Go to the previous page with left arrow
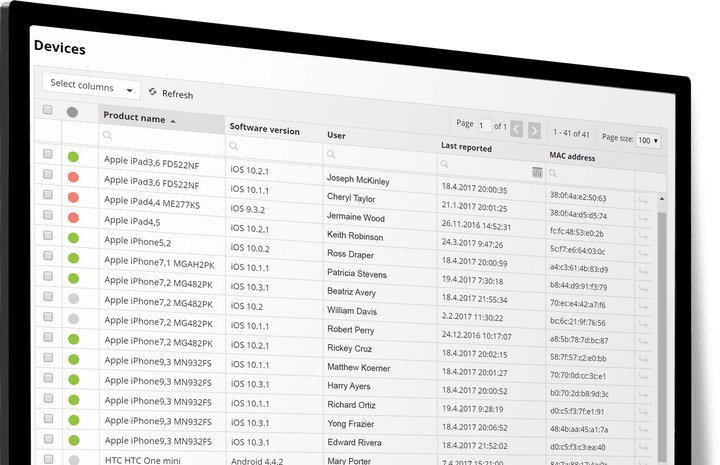The height and width of the screenshot is (465, 720). click(x=517, y=129)
